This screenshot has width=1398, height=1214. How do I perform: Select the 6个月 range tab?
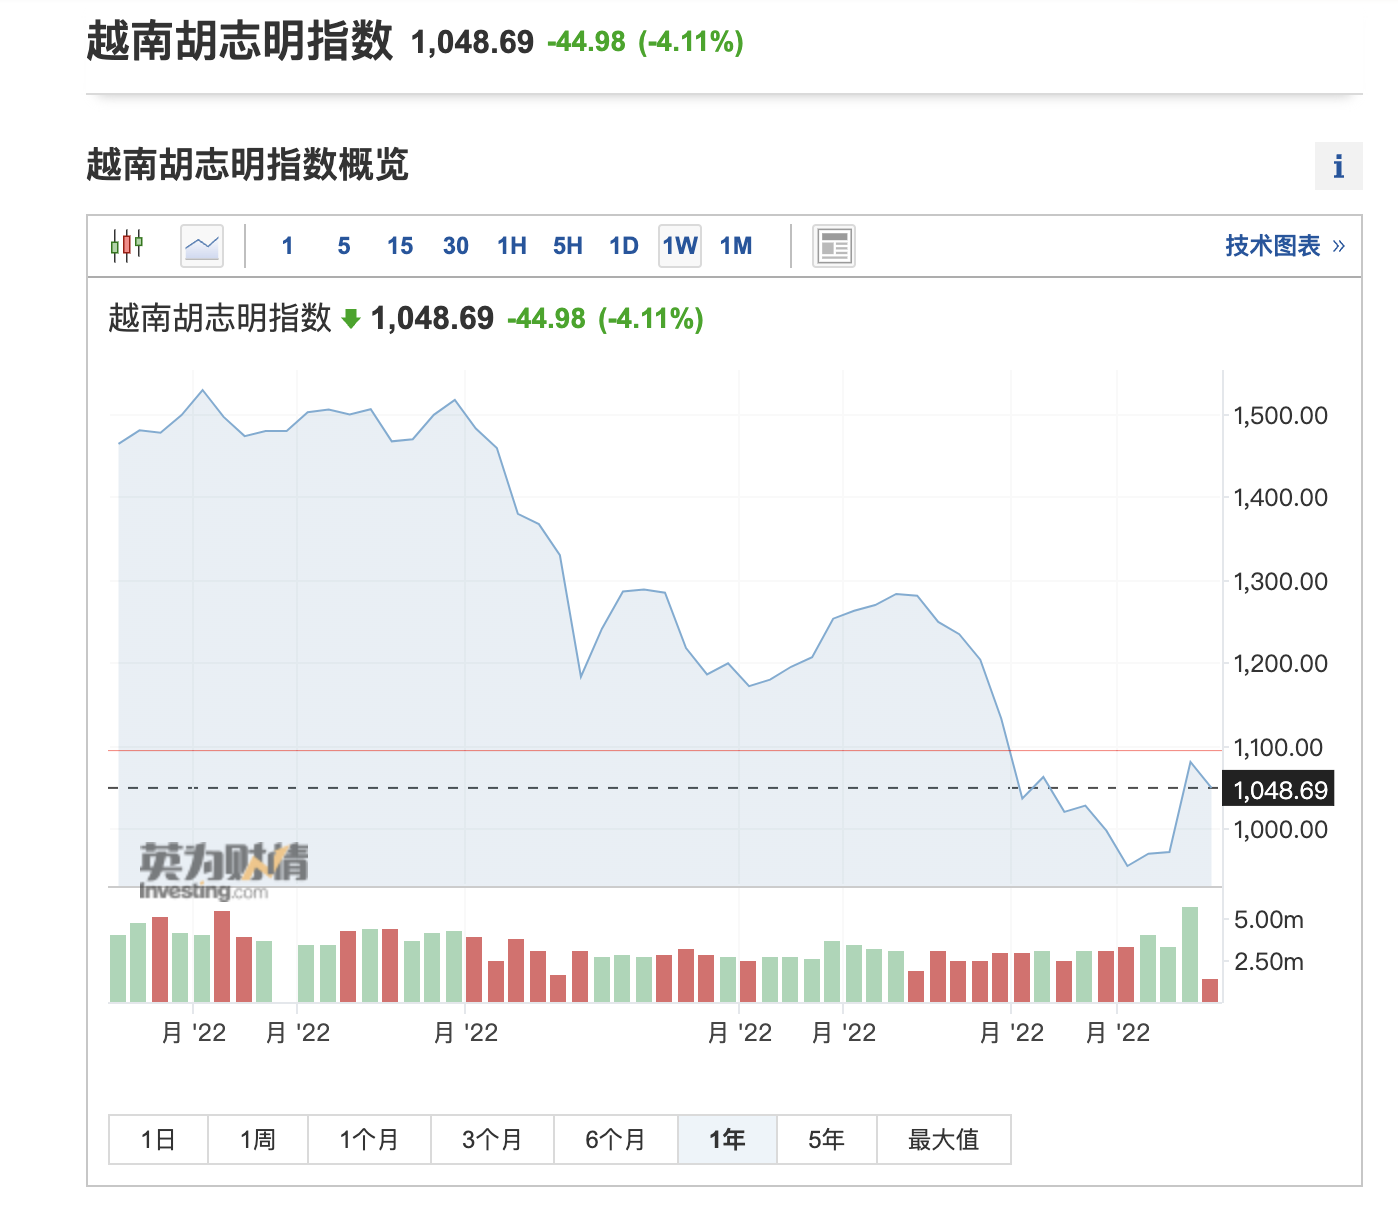[615, 1140]
